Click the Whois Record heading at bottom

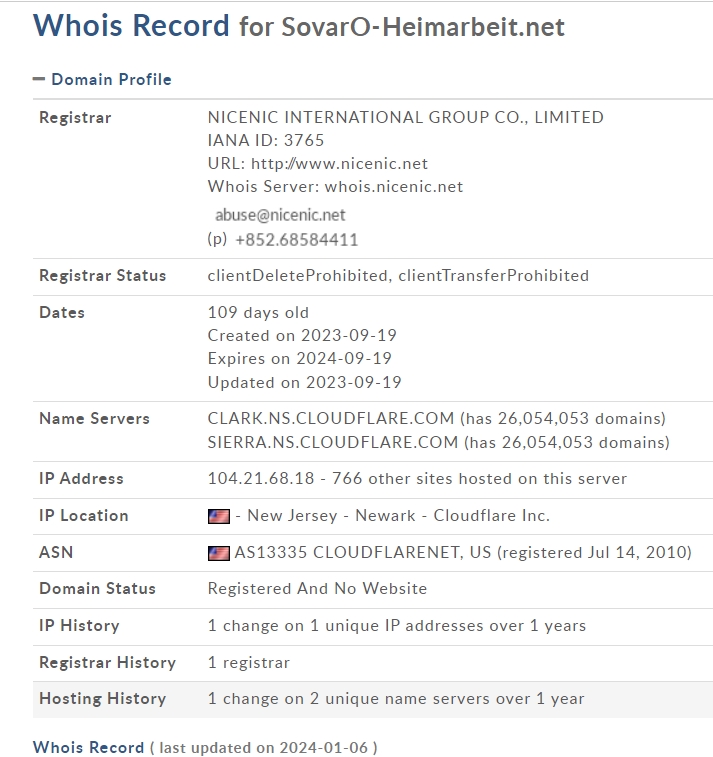pos(88,747)
